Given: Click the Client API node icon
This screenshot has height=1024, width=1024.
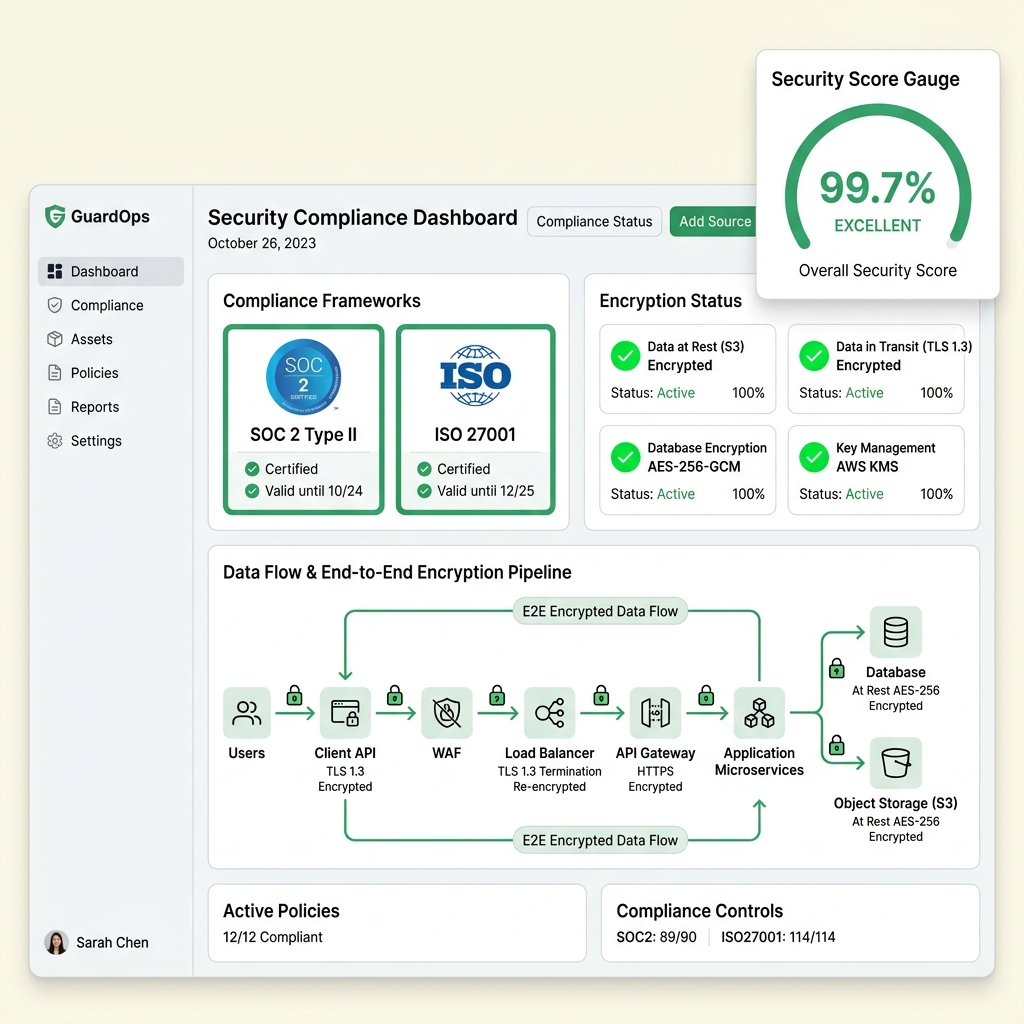Looking at the screenshot, I should coord(345,712).
